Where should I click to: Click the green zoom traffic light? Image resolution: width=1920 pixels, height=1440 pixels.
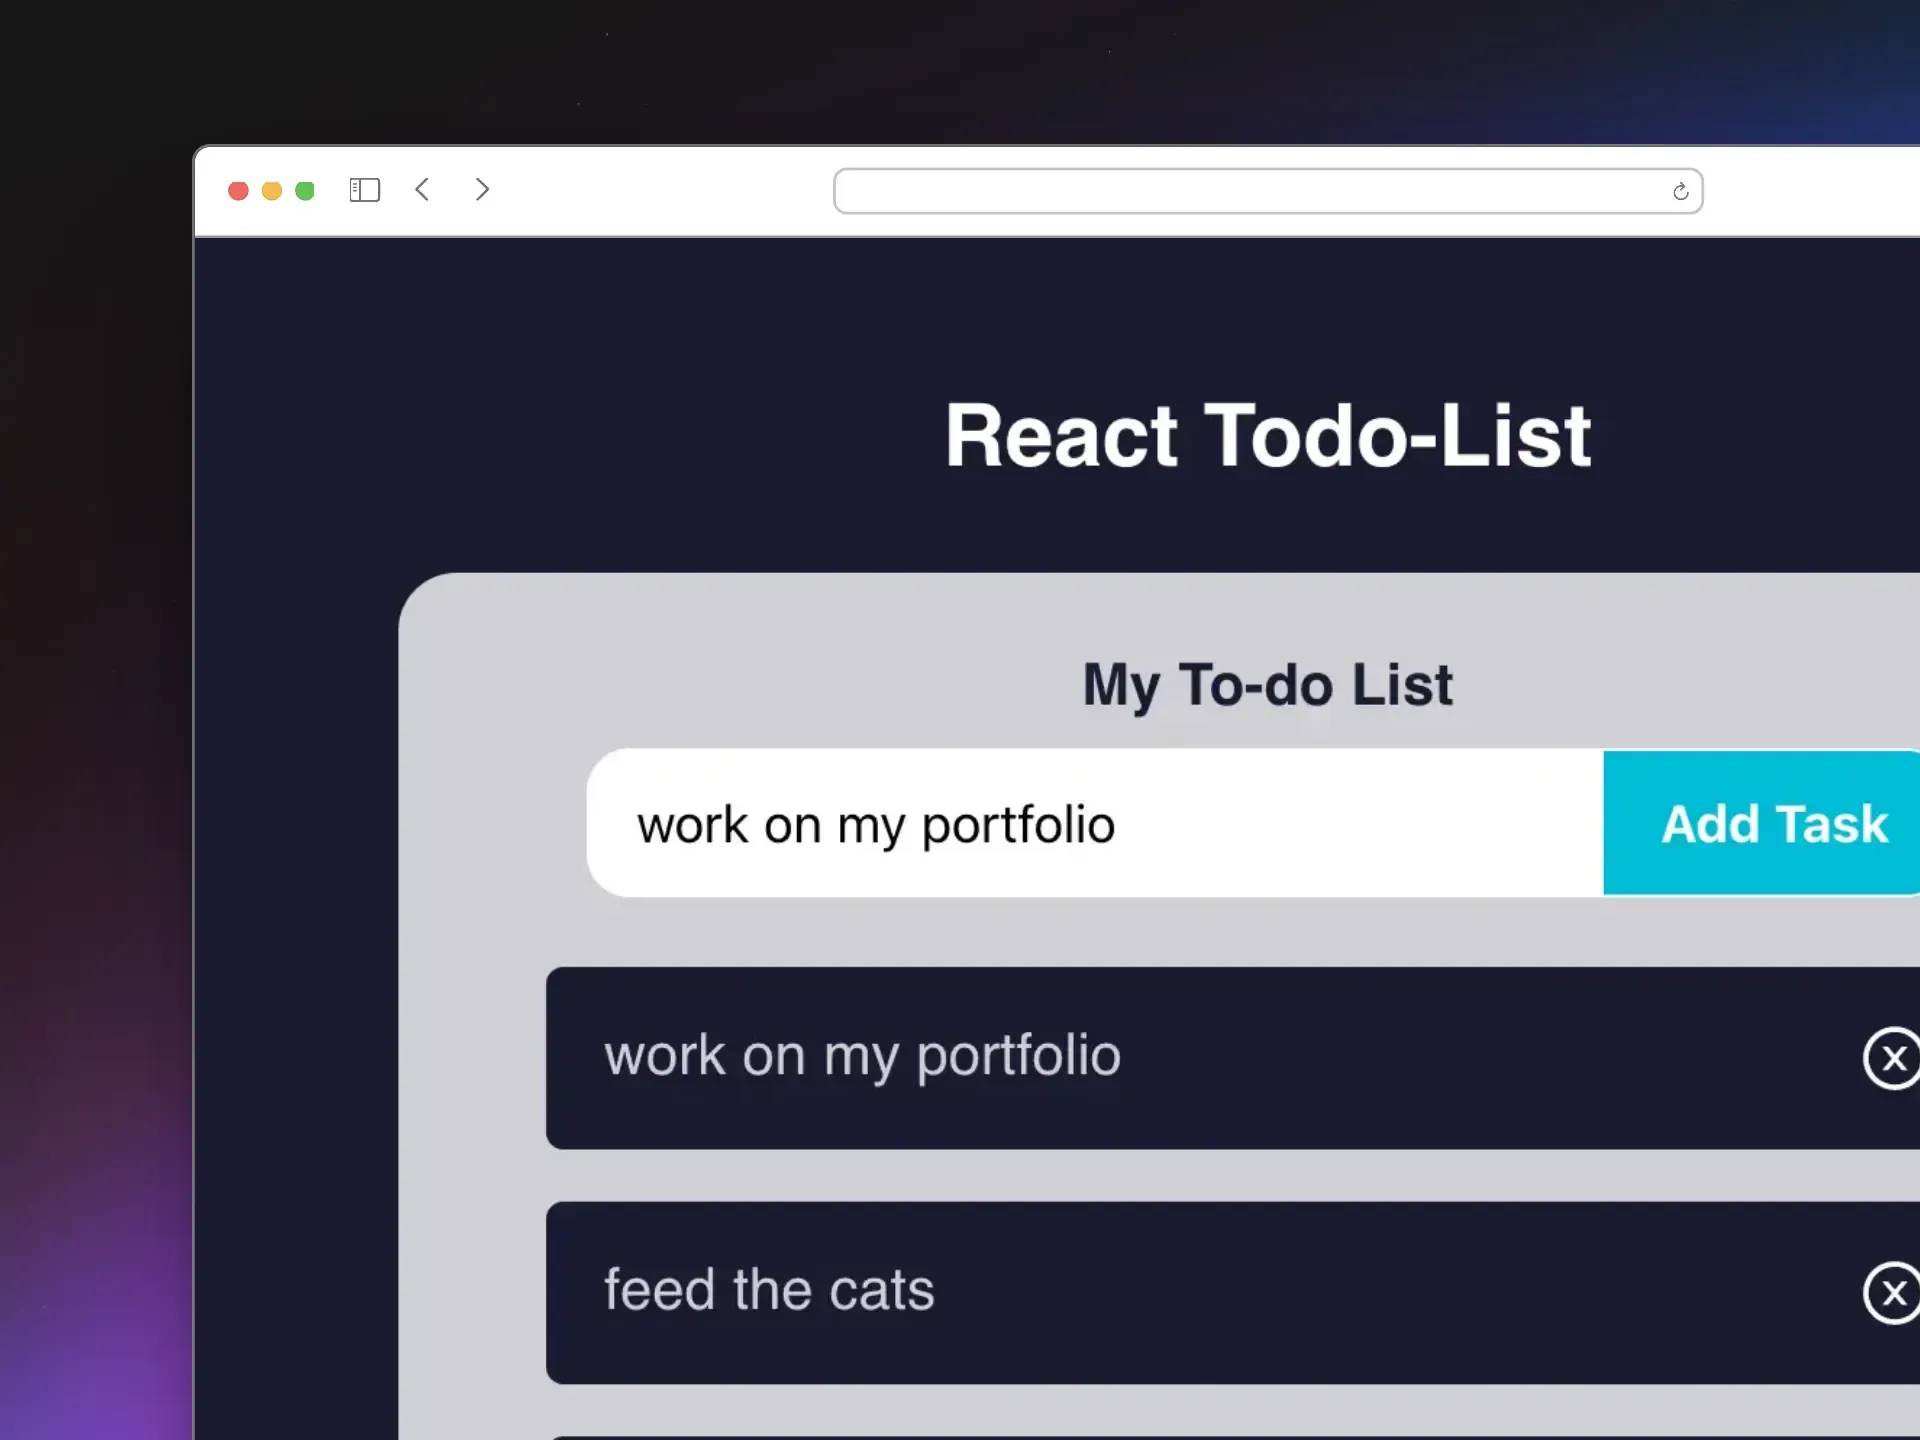coord(305,190)
